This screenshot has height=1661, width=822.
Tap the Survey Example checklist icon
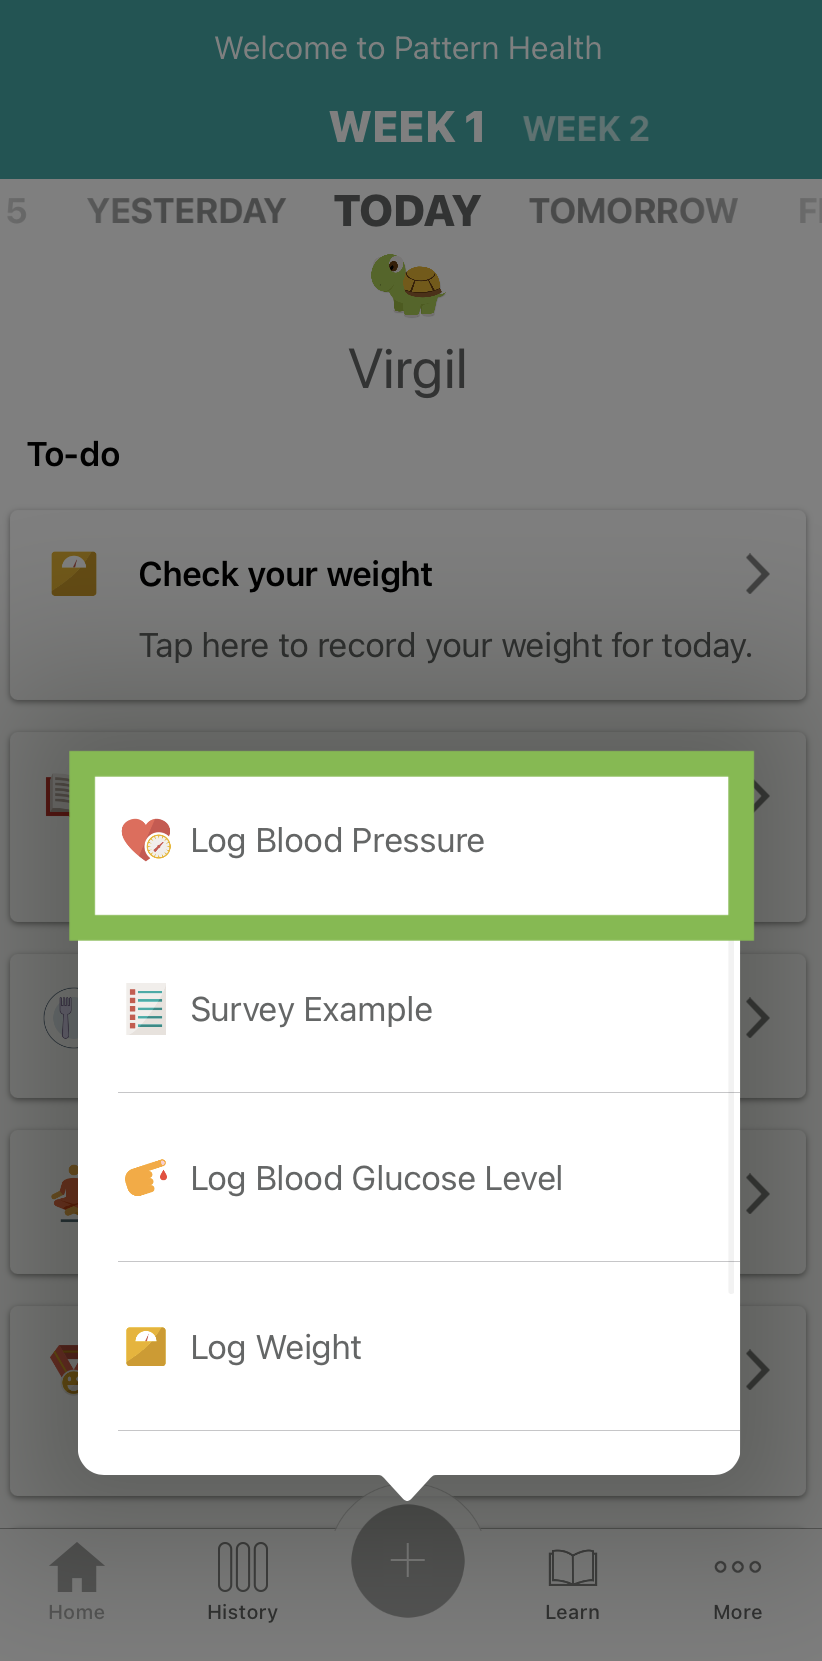[x=146, y=1009]
